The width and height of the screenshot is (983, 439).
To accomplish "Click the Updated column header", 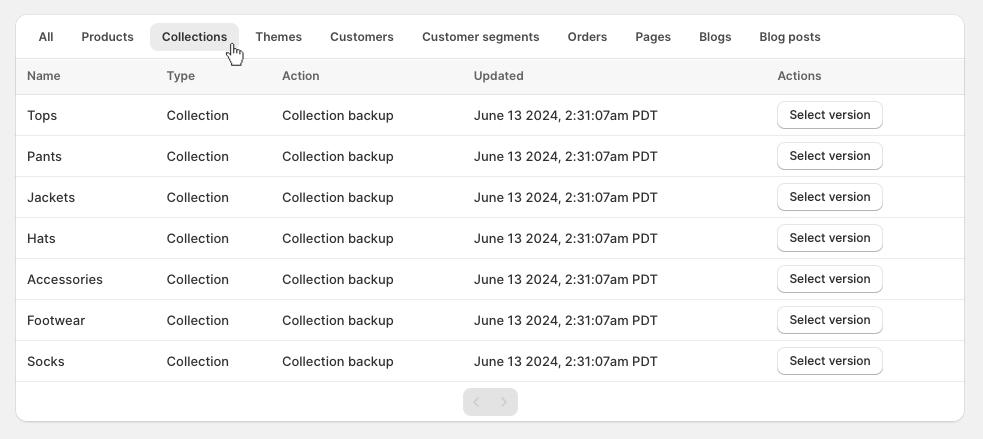I will tap(498, 76).
